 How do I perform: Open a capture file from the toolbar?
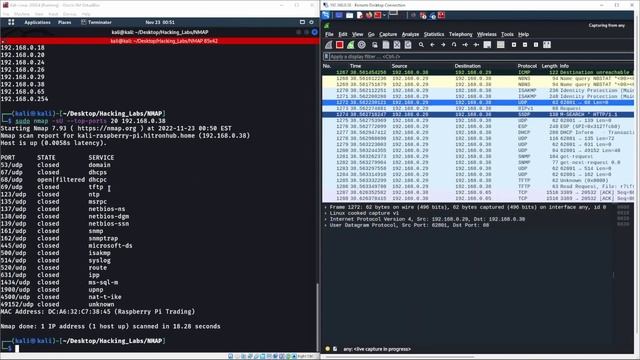click(x=375, y=45)
